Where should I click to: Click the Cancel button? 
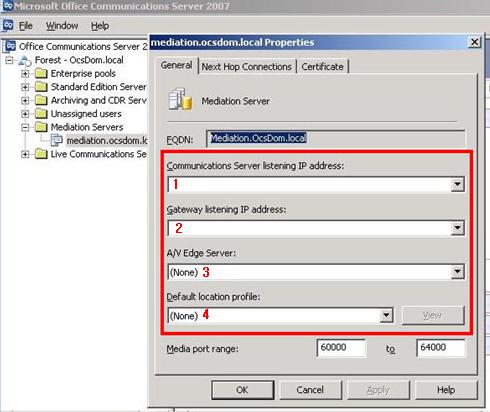[310, 390]
